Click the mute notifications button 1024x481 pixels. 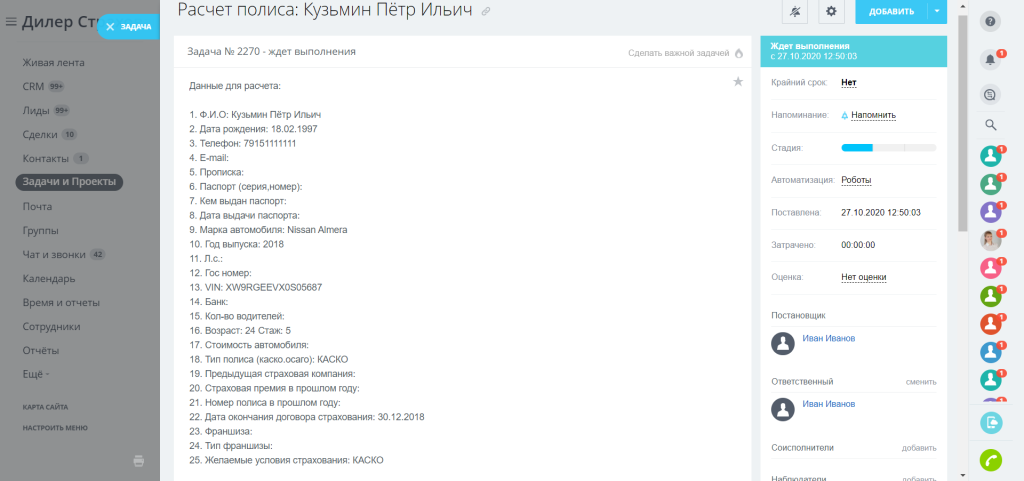tap(795, 11)
